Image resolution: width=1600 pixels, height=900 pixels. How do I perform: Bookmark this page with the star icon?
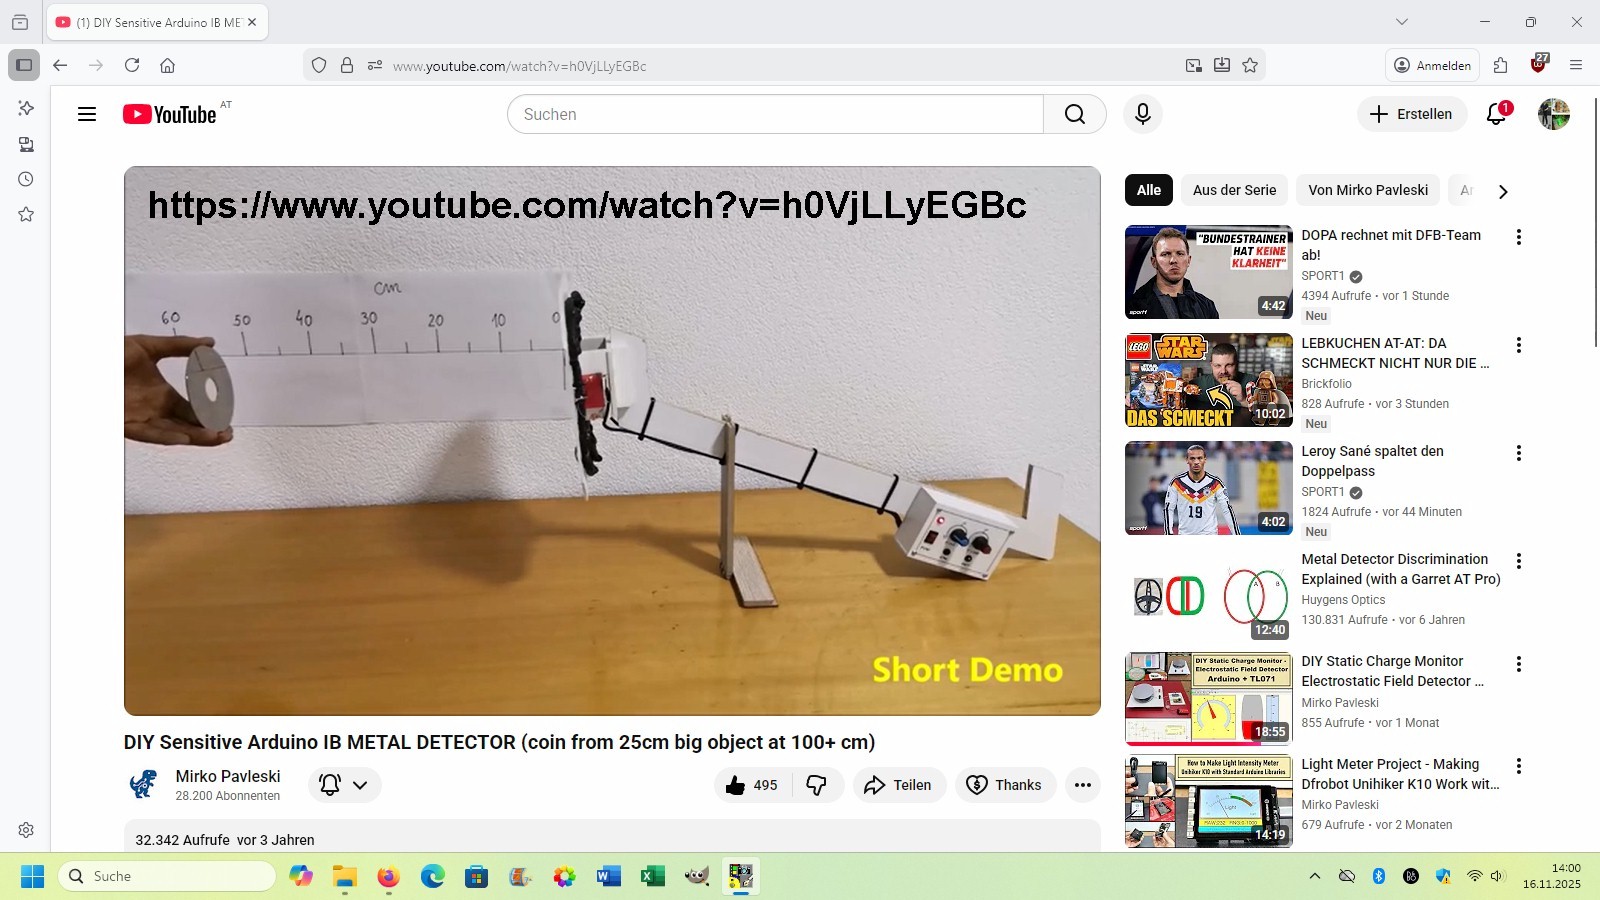click(x=1250, y=66)
